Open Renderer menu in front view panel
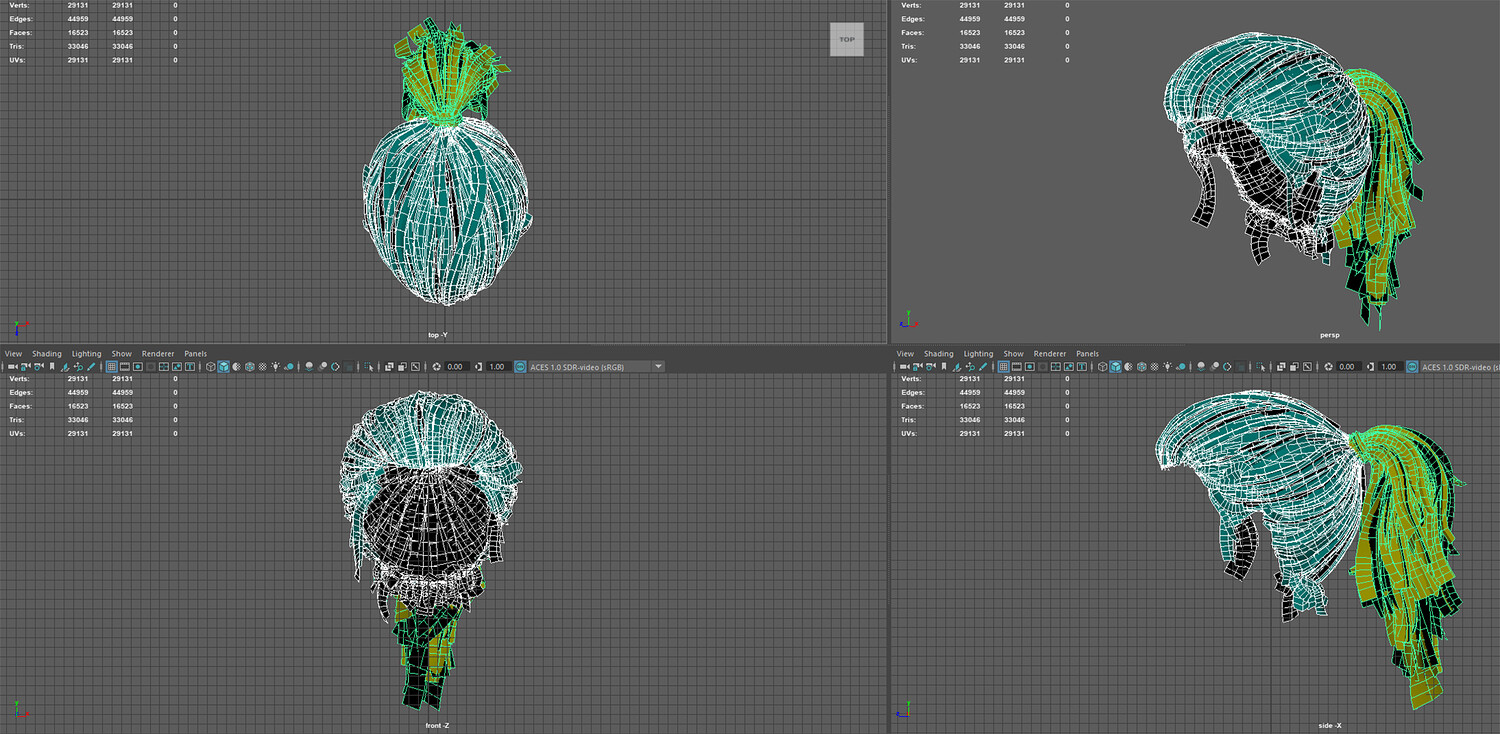This screenshot has width=1500, height=734. [x=158, y=354]
